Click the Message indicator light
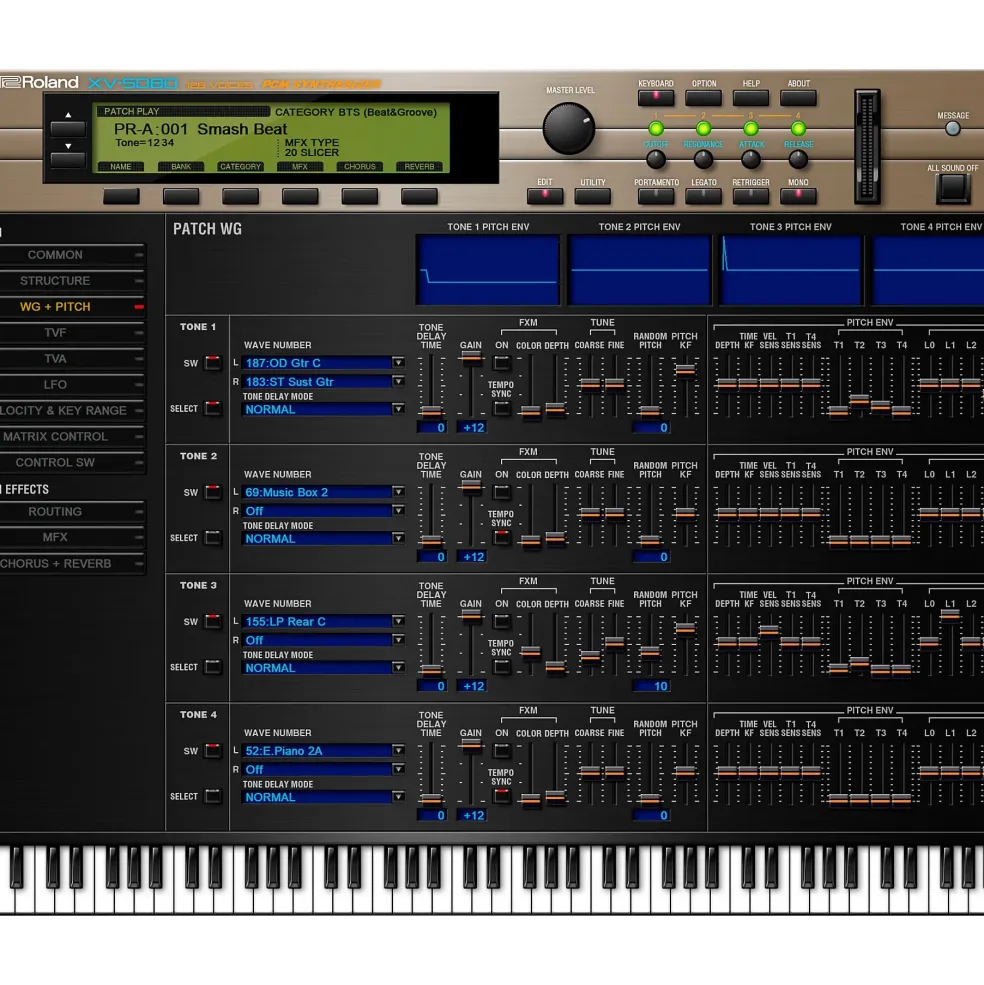The height and width of the screenshot is (985, 984). (x=953, y=129)
